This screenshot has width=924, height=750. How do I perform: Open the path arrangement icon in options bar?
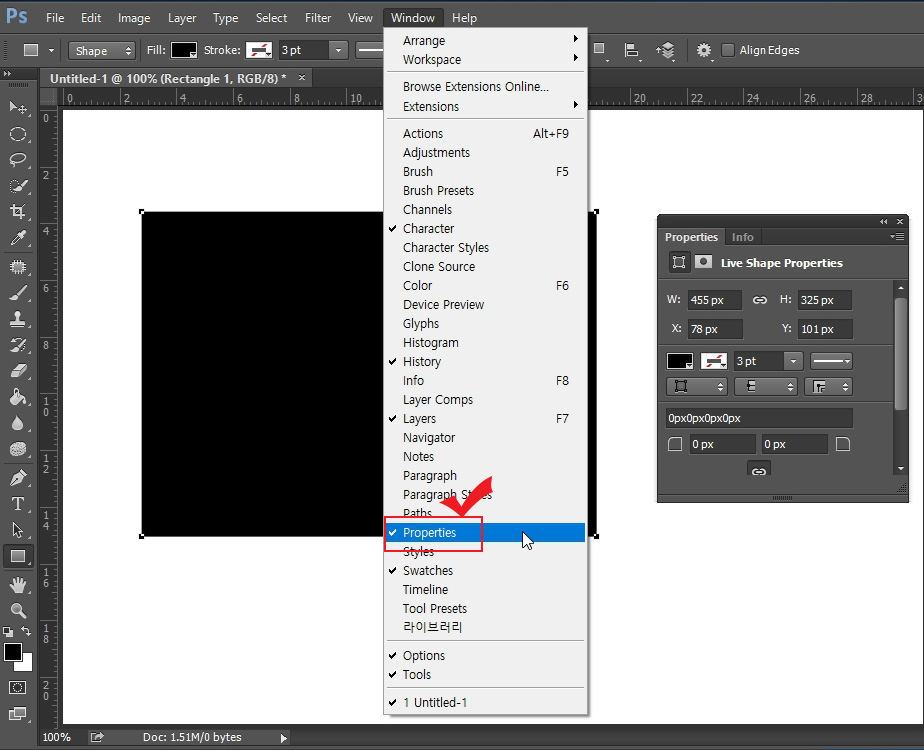pos(665,50)
